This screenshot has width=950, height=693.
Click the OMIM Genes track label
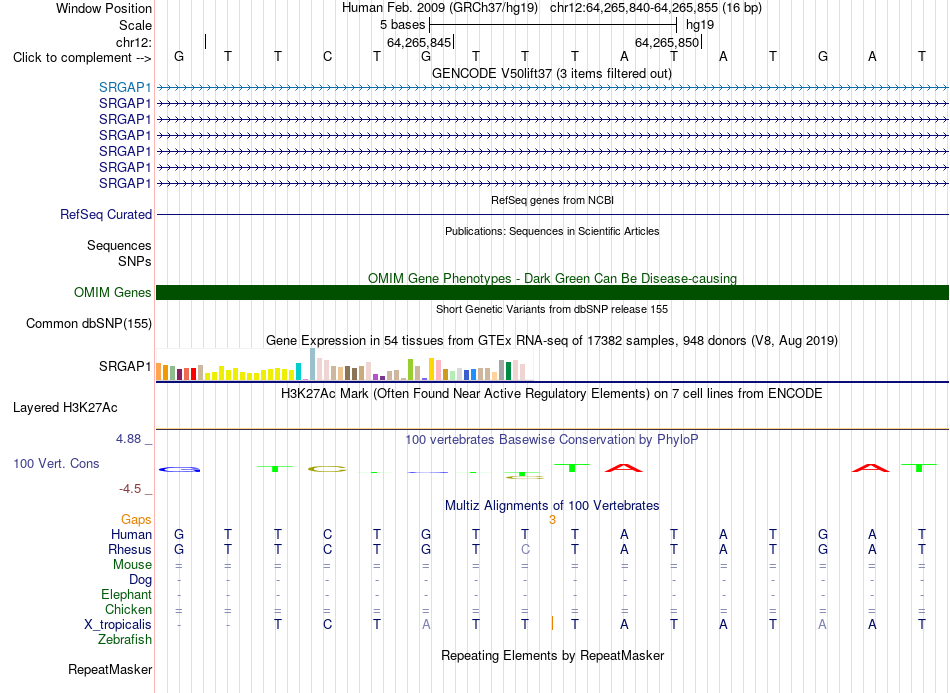tap(113, 293)
